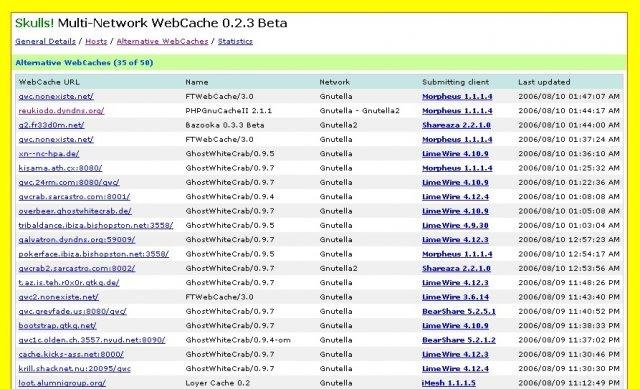The height and width of the screenshot is (389, 640).
Task: Click LimeWire 4.10.9 in xn--nc-hpa.de row
Action: pyautogui.click(x=455, y=154)
